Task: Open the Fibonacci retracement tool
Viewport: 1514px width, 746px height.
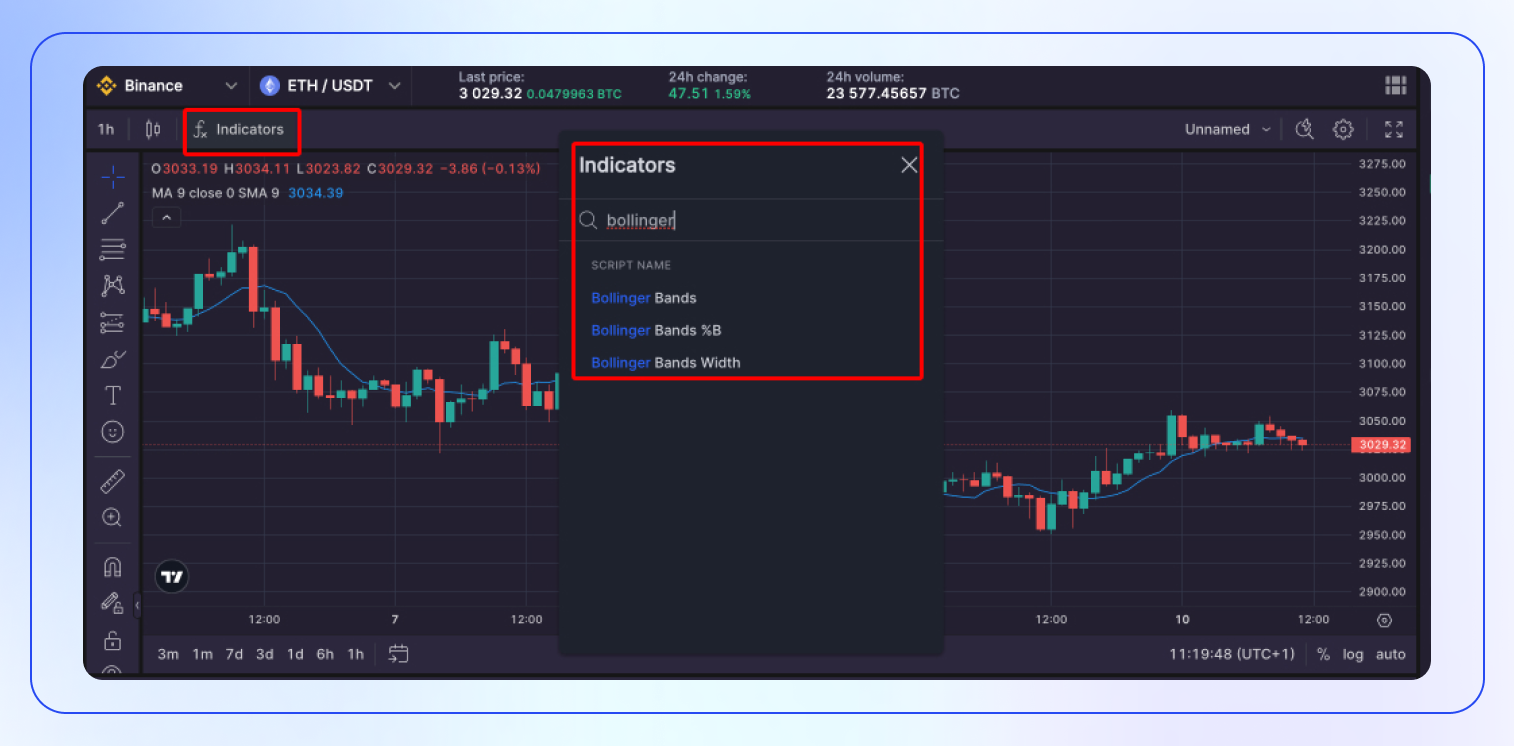Action: (x=113, y=249)
